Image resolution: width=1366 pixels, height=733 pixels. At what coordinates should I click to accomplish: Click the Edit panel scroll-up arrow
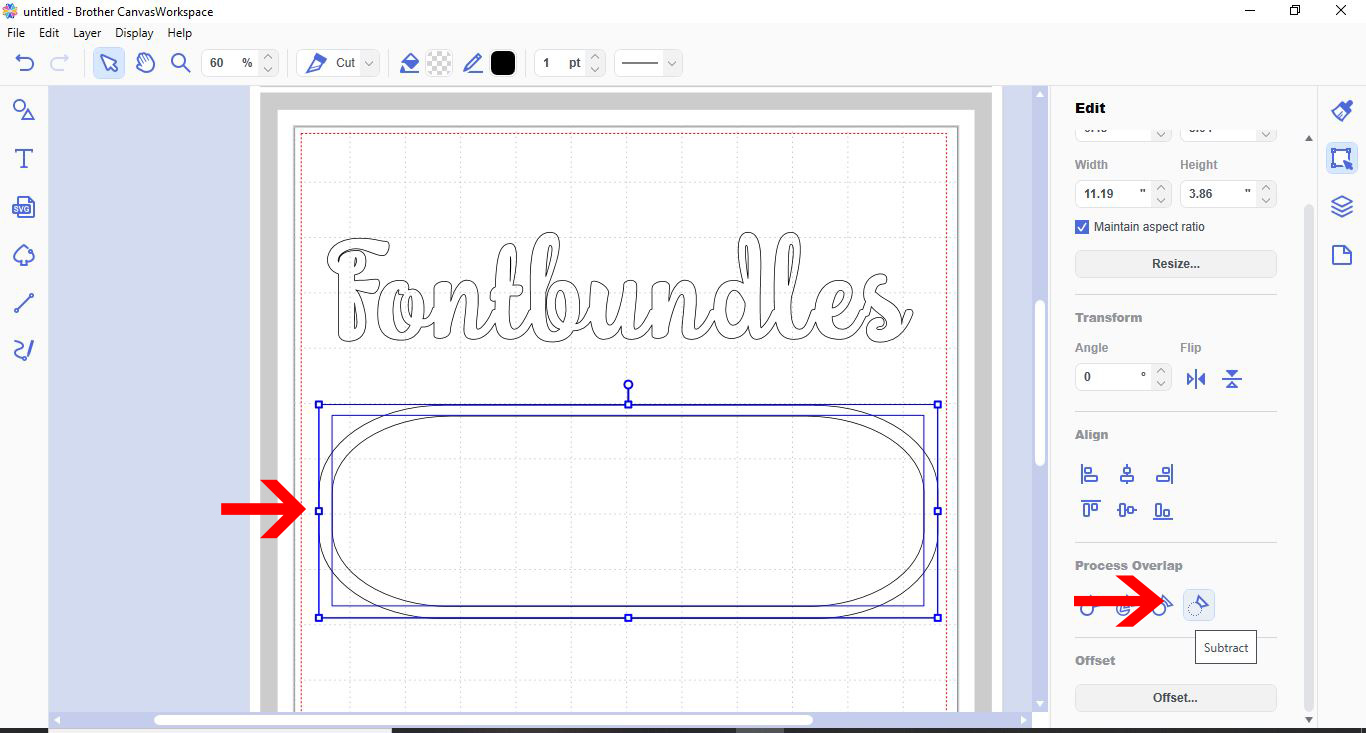(x=1310, y=139)
